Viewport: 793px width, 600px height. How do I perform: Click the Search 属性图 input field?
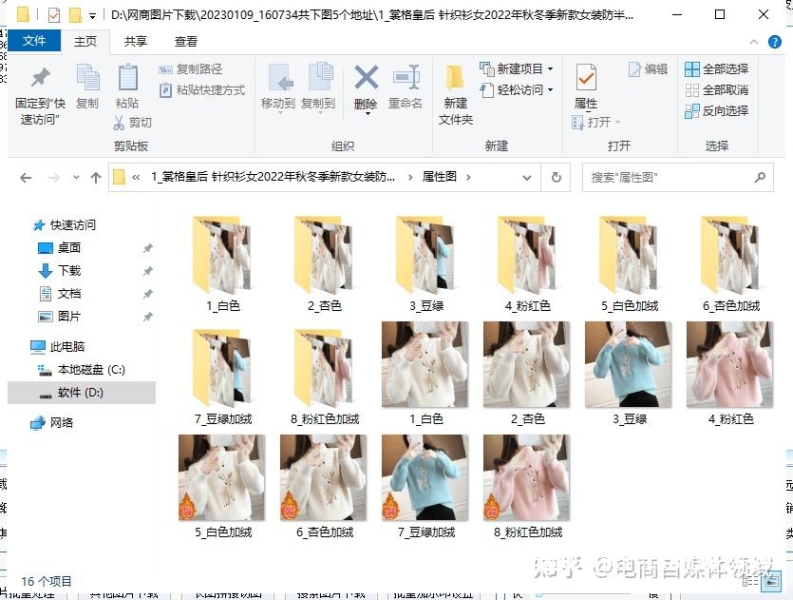[x=678, y=178]
